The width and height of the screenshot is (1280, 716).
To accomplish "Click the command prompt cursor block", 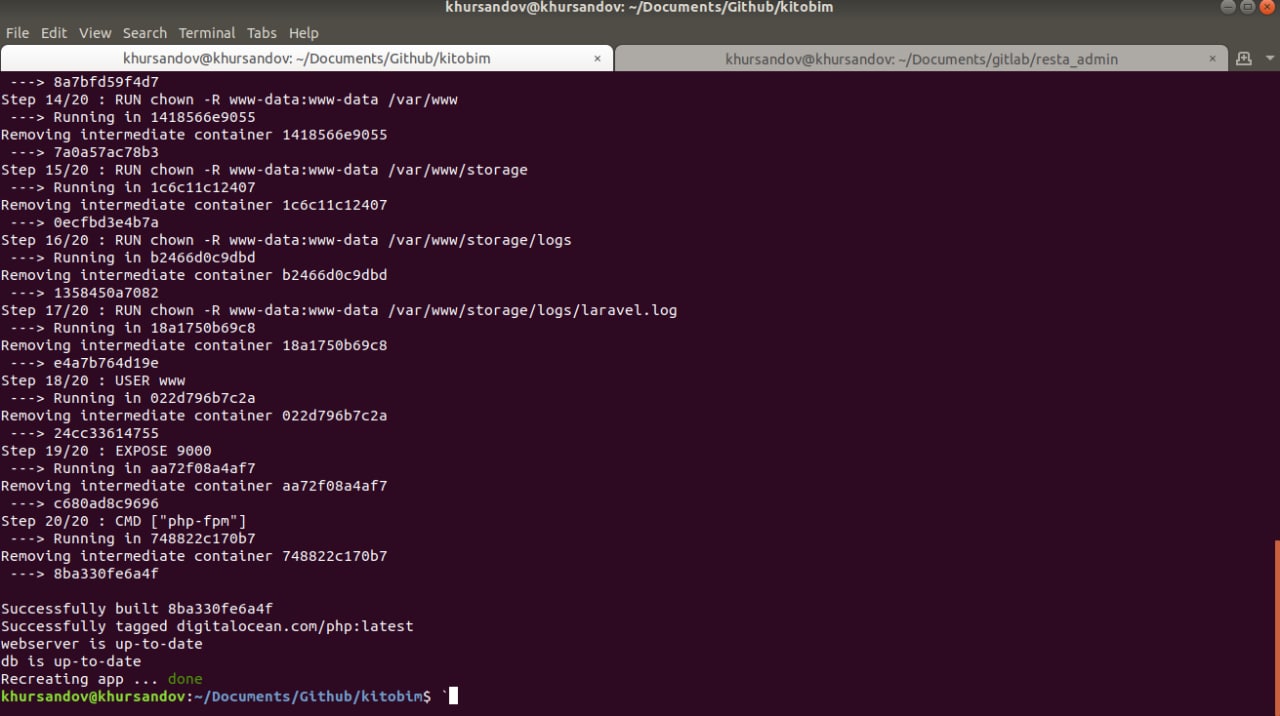I will [x=453, y=696].
